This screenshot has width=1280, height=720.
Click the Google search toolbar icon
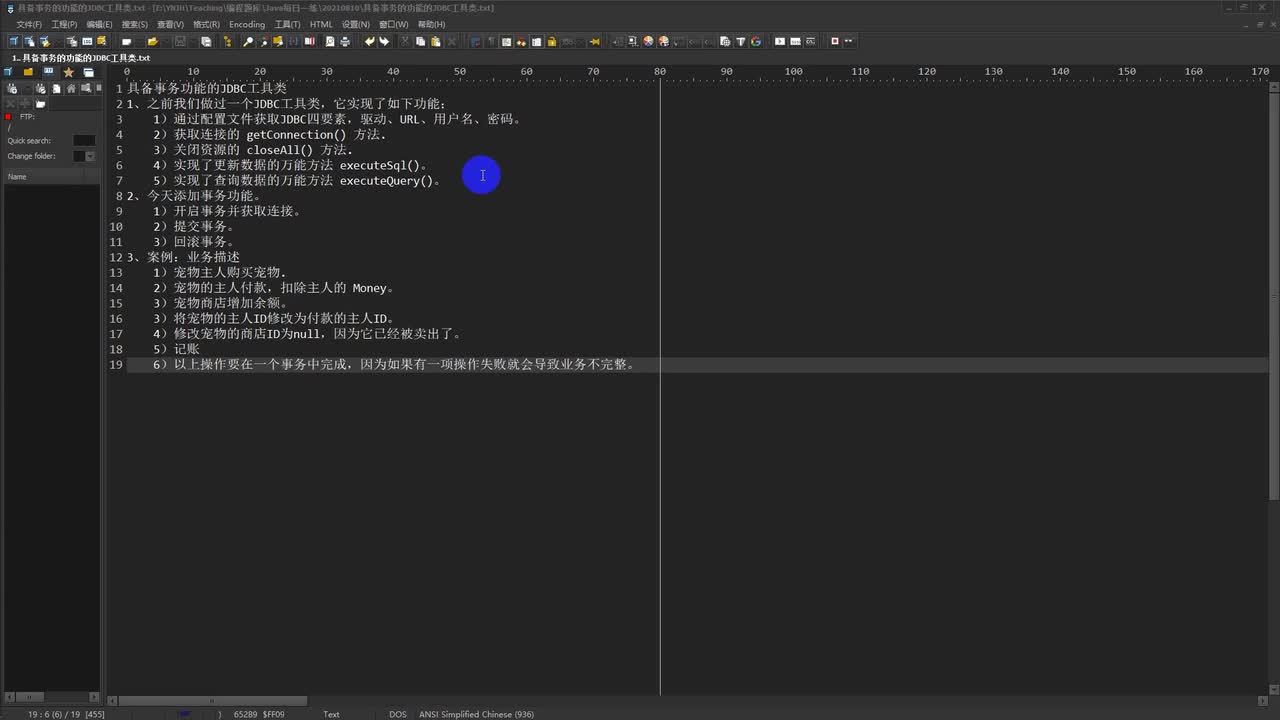click(755, 41)
